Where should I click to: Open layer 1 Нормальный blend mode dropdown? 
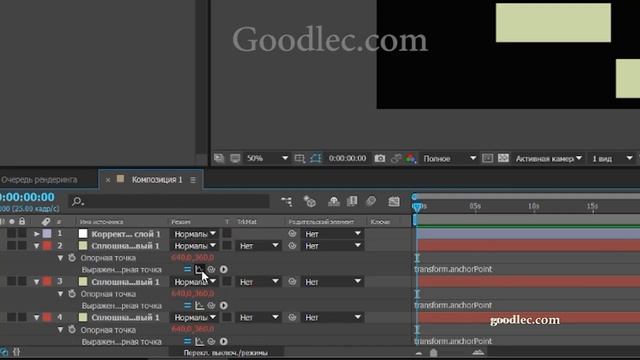click(194, 234)
